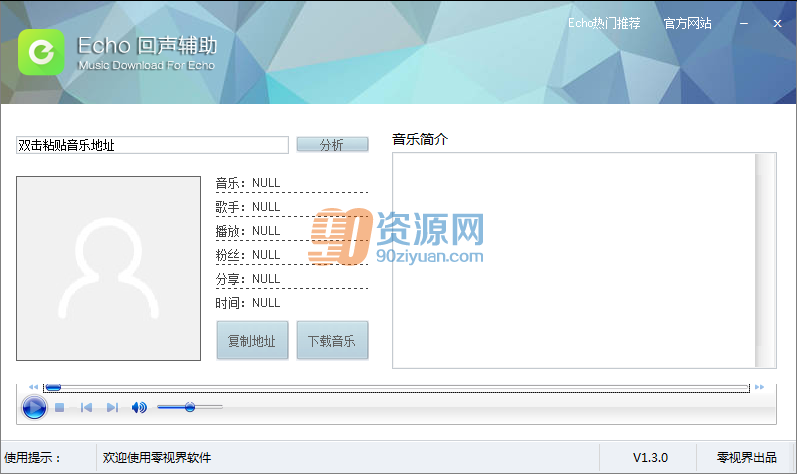Click the 分享：NULL text

[x=248, y=279]
